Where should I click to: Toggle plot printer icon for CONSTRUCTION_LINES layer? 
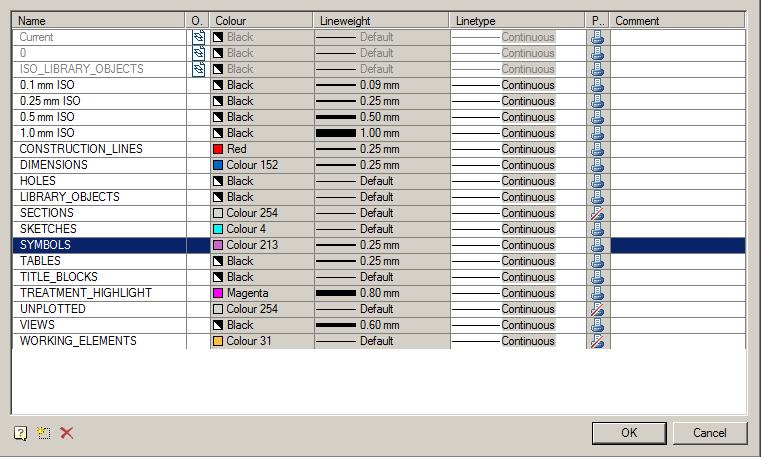(x=597, y=149)
